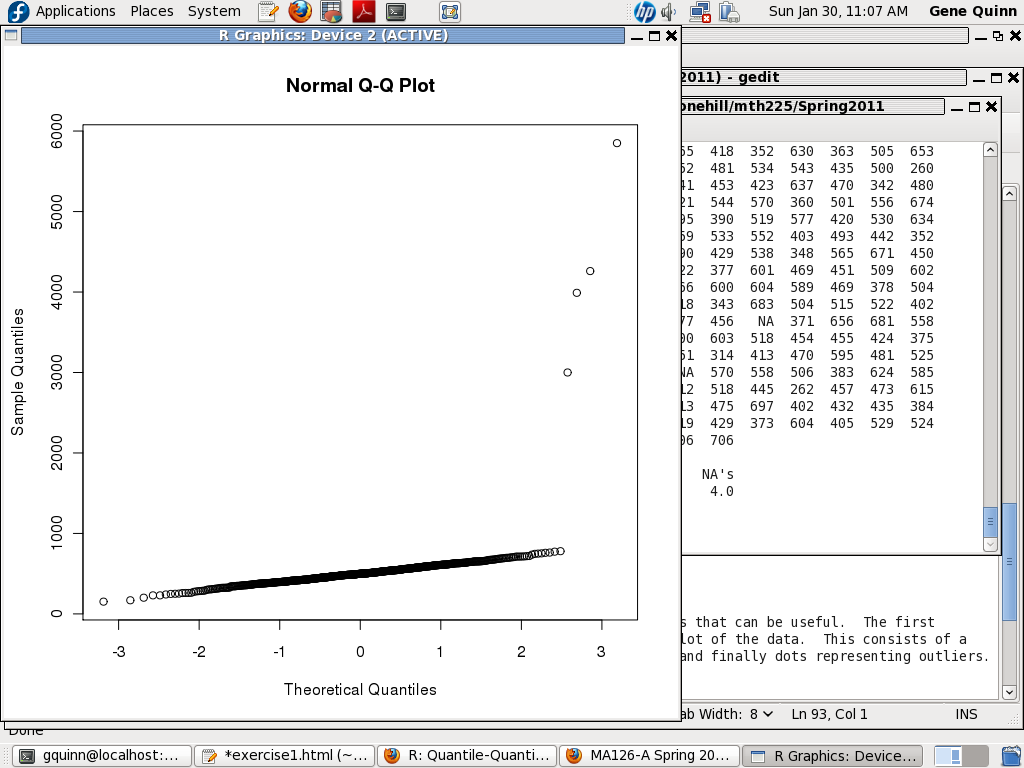Toggle the INS insert mode indicator
The height and width of the screenshot is (768, 1024).
click(965, 714)
